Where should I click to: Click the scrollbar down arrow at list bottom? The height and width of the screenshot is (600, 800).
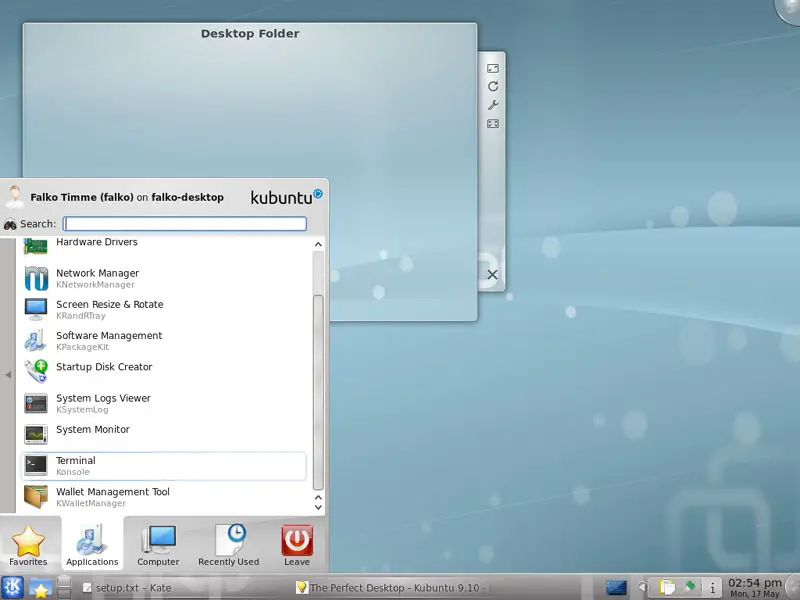[x=318, y=507]
